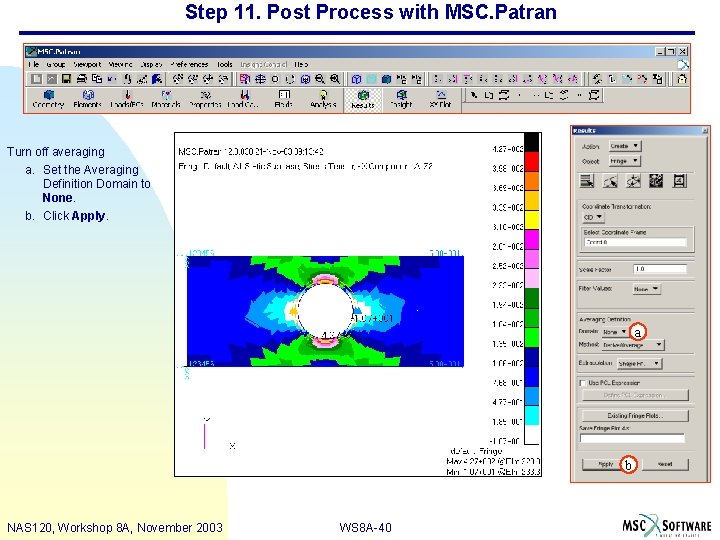Open the Results application
Screen dimensions: 720x540
[363, 99]
